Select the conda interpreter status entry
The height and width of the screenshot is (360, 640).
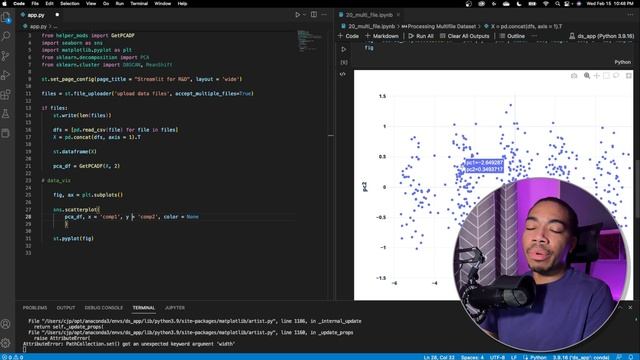[x=581, y=357]
